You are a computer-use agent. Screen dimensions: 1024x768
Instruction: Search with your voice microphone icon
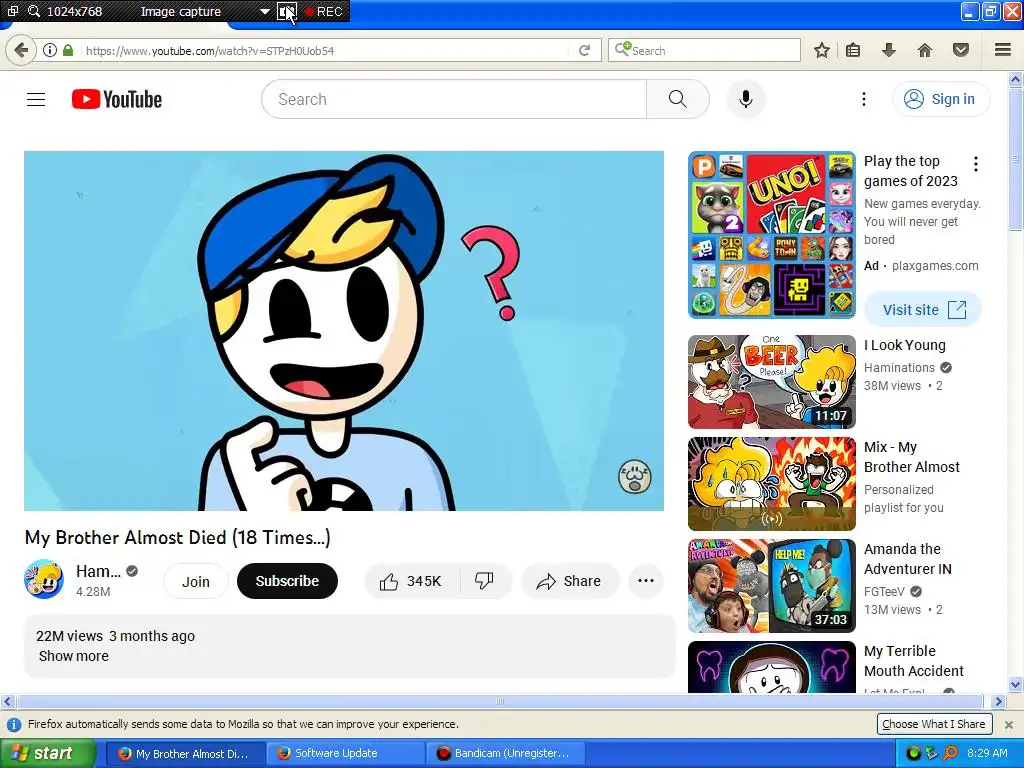[x=746, y=99]
